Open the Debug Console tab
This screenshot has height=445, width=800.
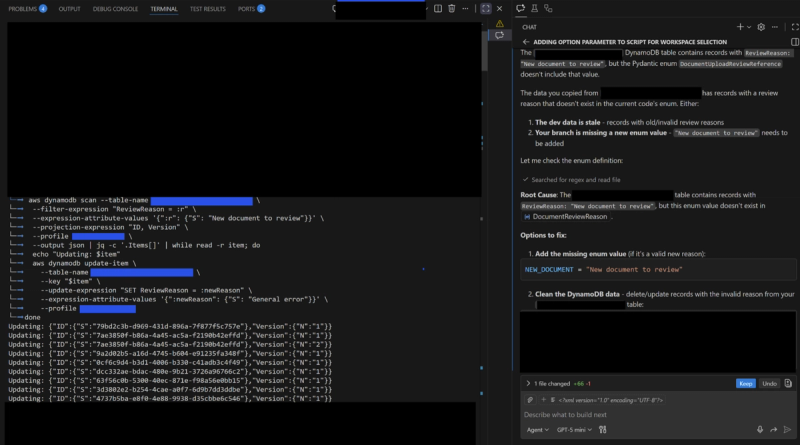point(115,9)
